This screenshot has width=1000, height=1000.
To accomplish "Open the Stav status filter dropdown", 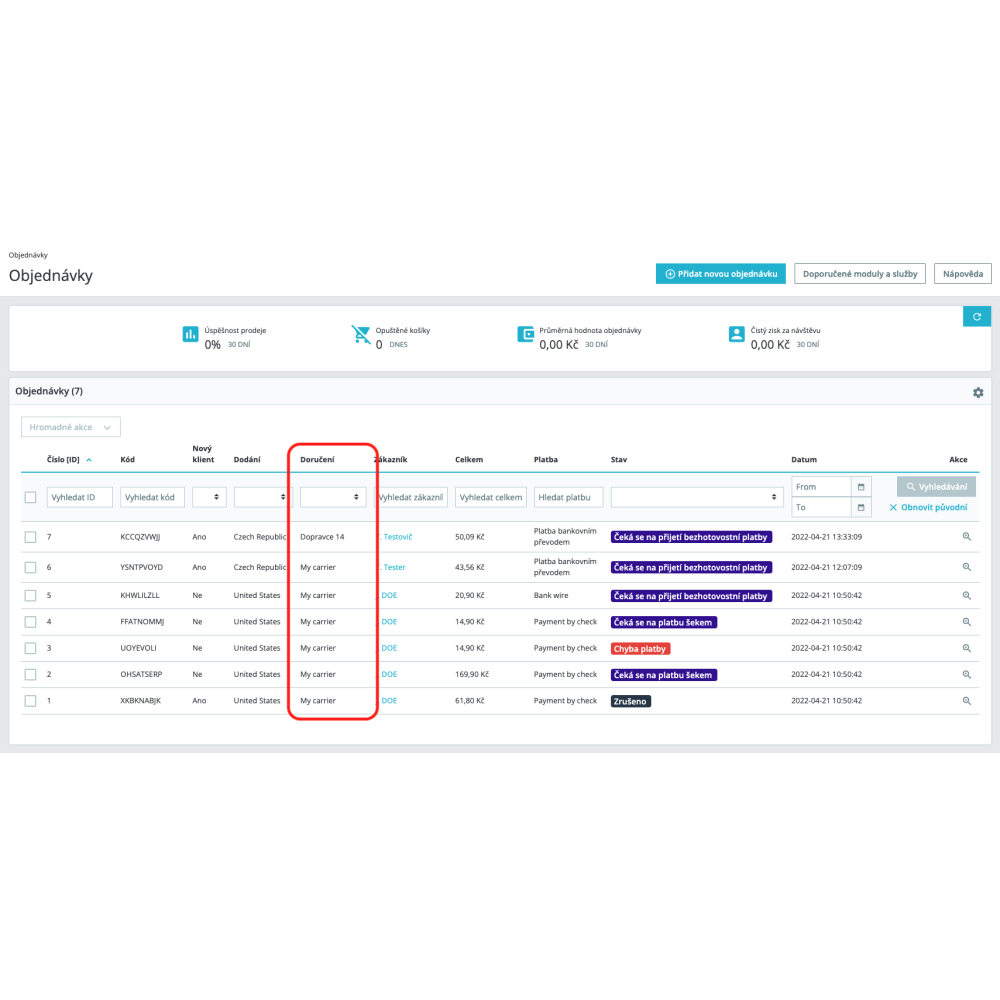I will point(697,496).
